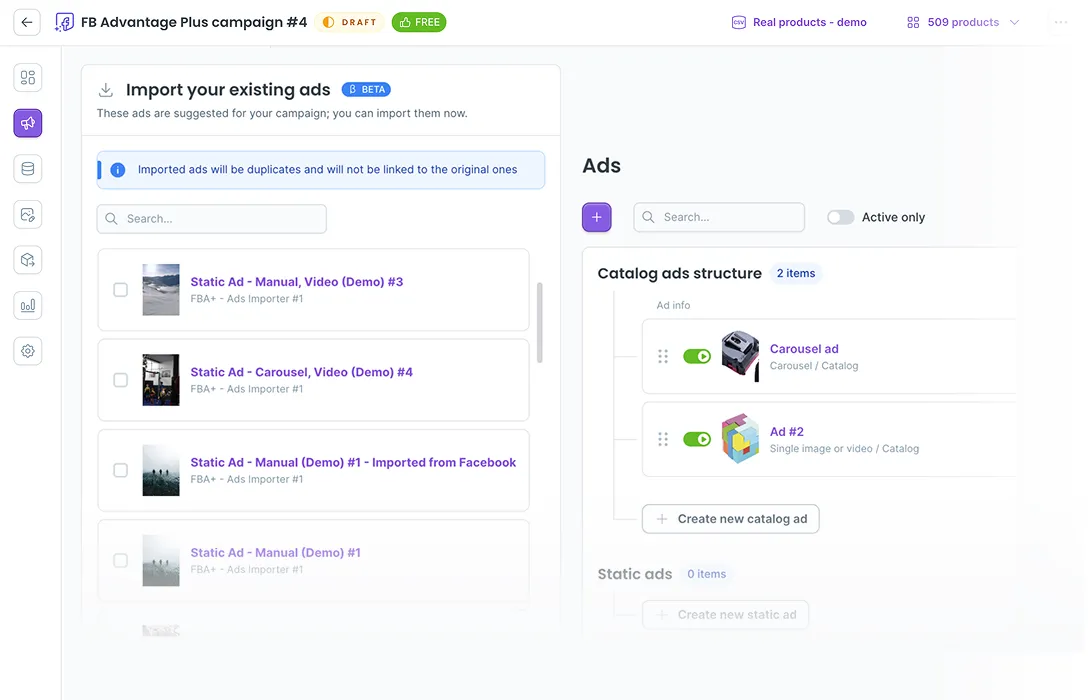Screen dimensions: 1088x700
Task: Click the Carousel ad product thumbnail
Action: pyautogui.click(x=740, y=357)
